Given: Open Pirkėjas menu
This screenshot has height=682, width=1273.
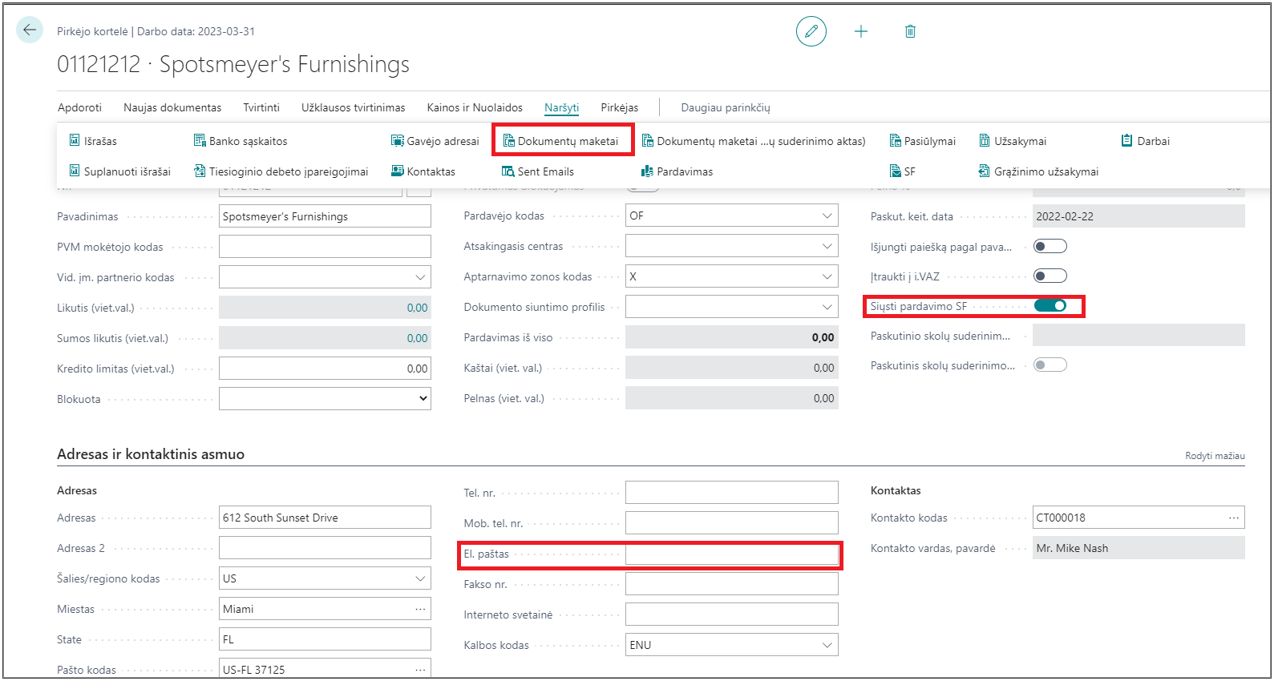Looking at the screenshot, I should coord(619,107).
